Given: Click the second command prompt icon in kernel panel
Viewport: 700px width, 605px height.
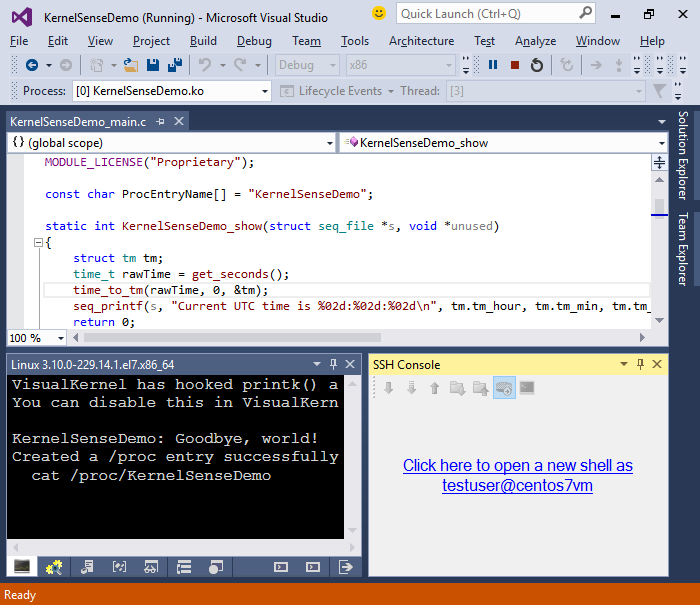Looking at the screenshot, I should [x=313, y=567].
